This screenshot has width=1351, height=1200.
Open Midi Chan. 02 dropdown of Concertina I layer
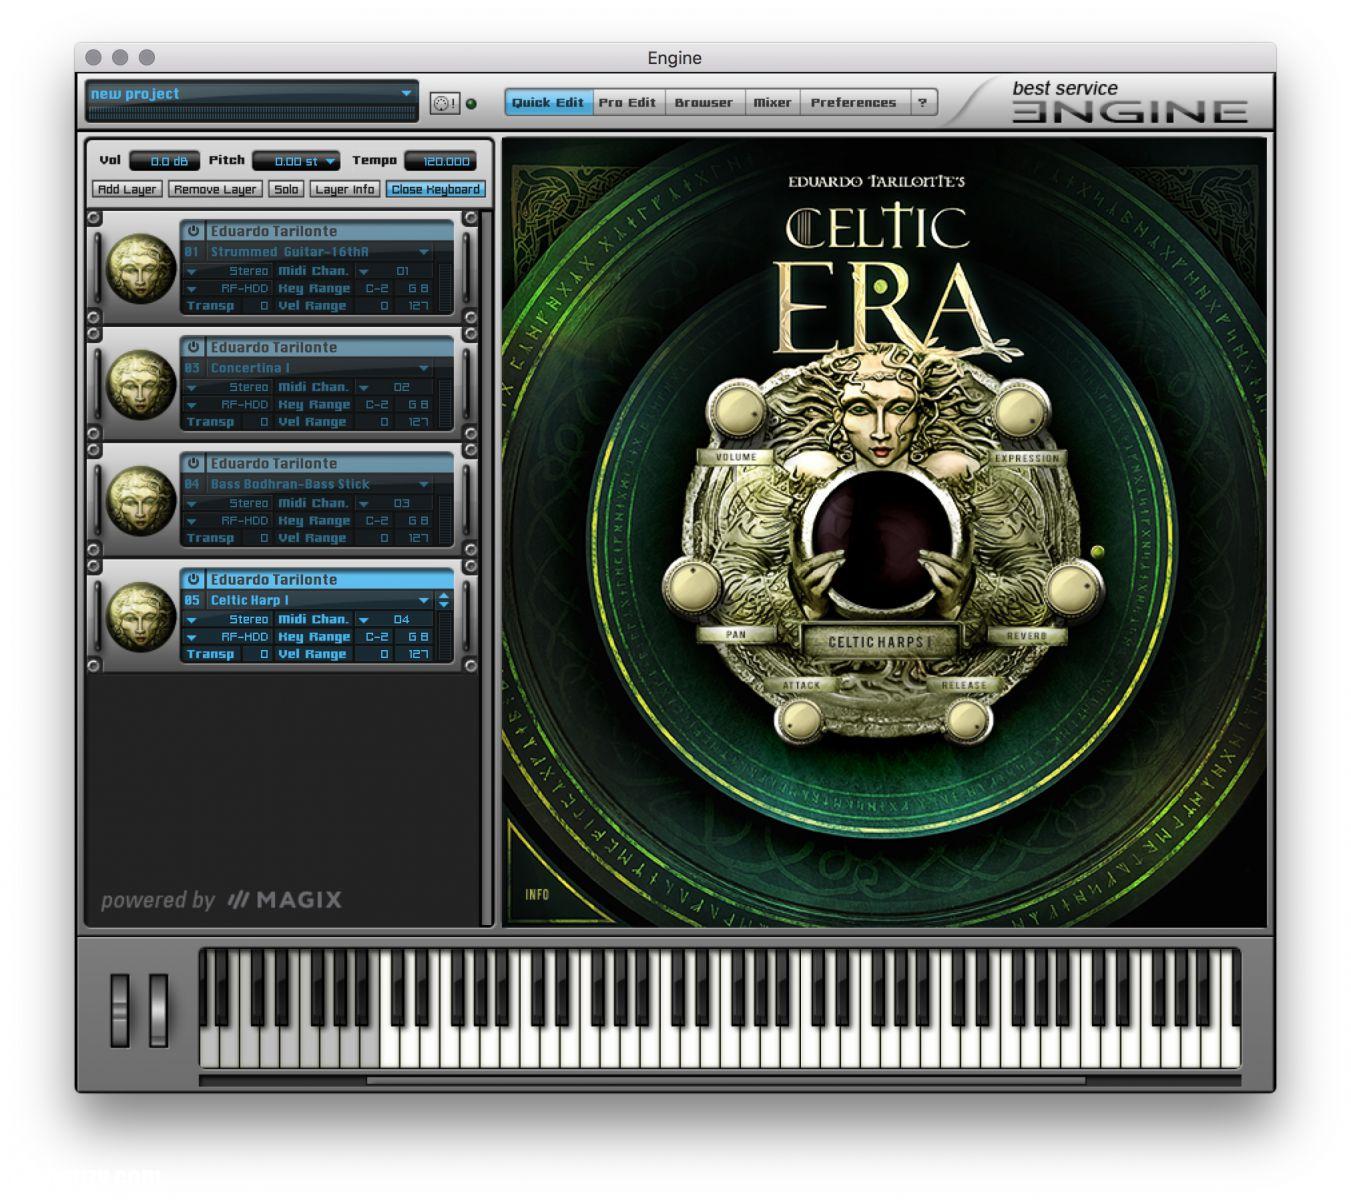tap(363, 387)
